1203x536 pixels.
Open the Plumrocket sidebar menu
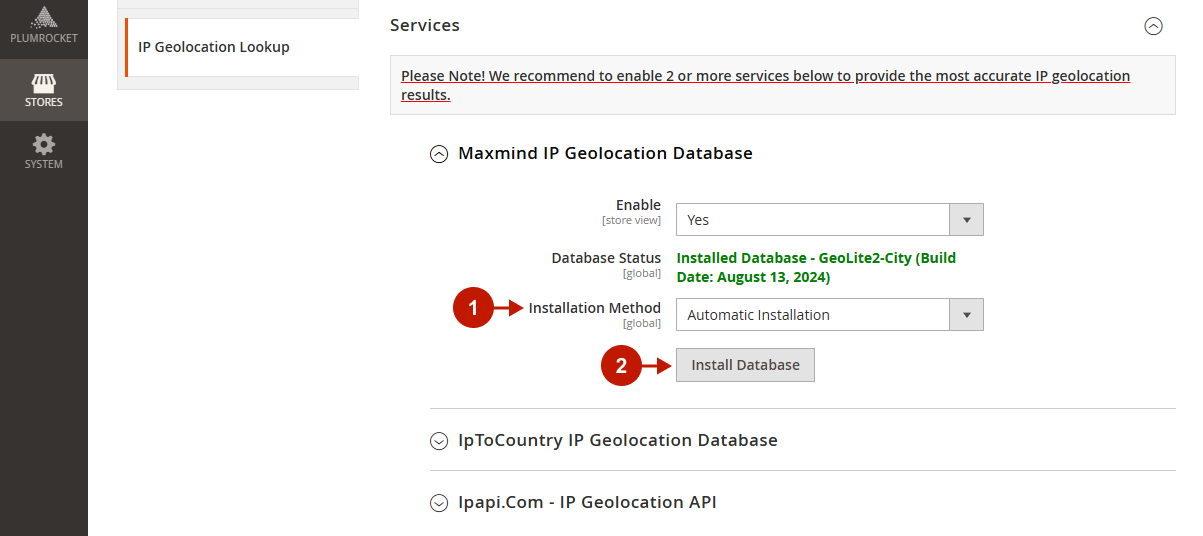click(x=43, y=28)
